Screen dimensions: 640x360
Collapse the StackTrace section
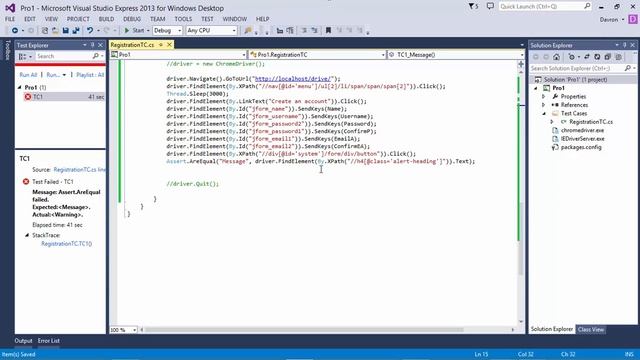click(27, 235)
